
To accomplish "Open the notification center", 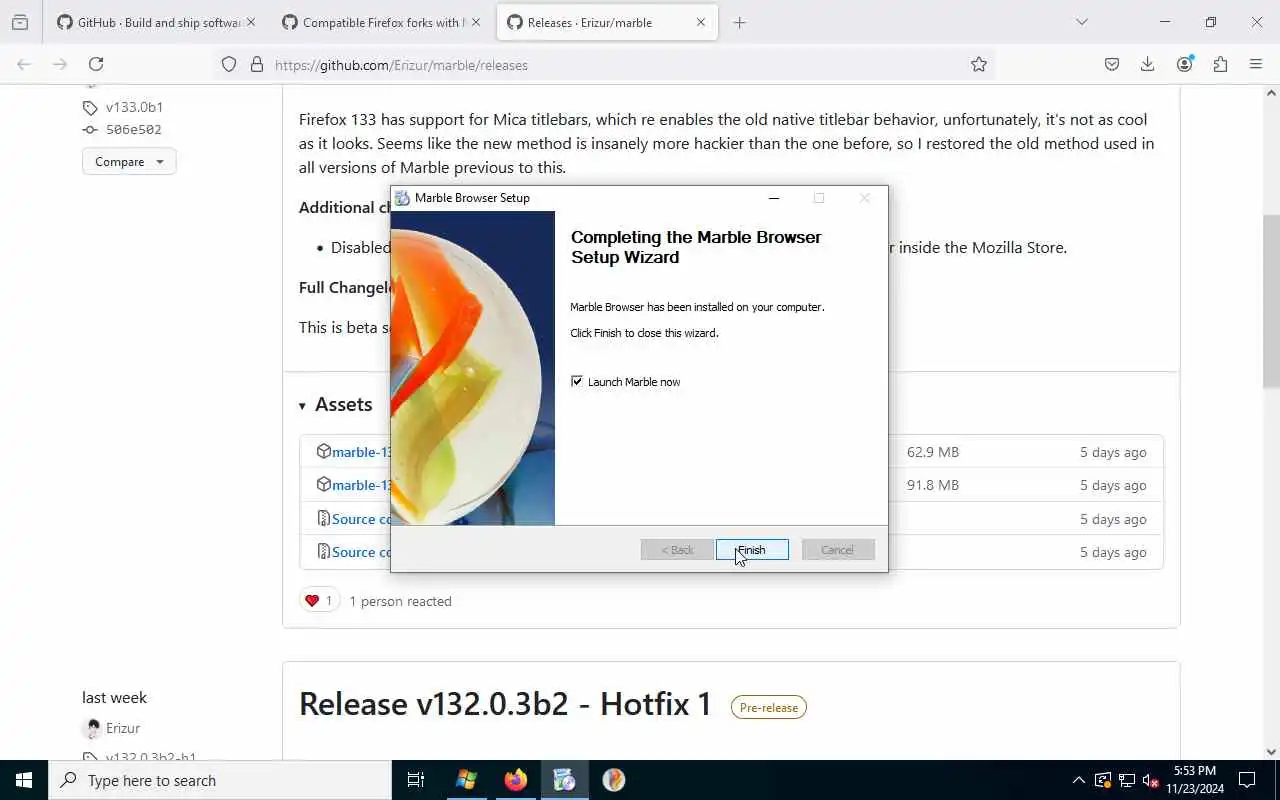I will [x=1247, y=780].
